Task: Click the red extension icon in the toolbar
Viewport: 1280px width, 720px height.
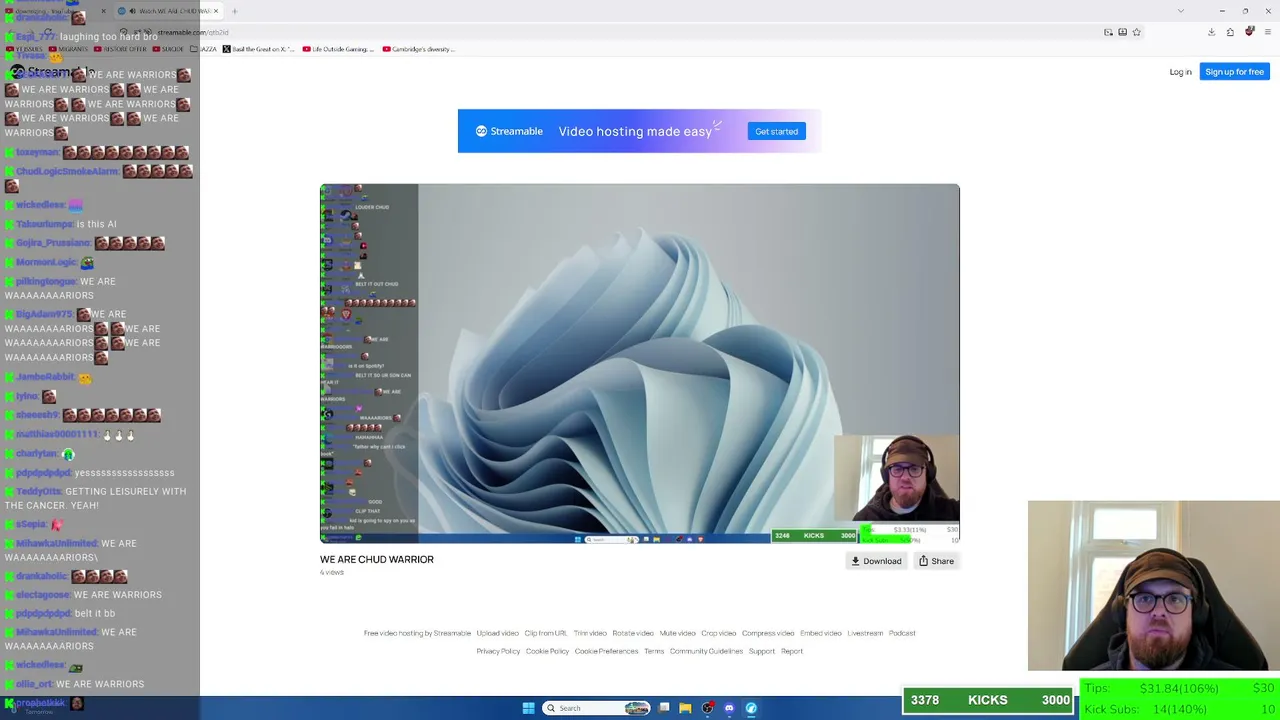Action: pyautogui.click(x=1249, y=32)
